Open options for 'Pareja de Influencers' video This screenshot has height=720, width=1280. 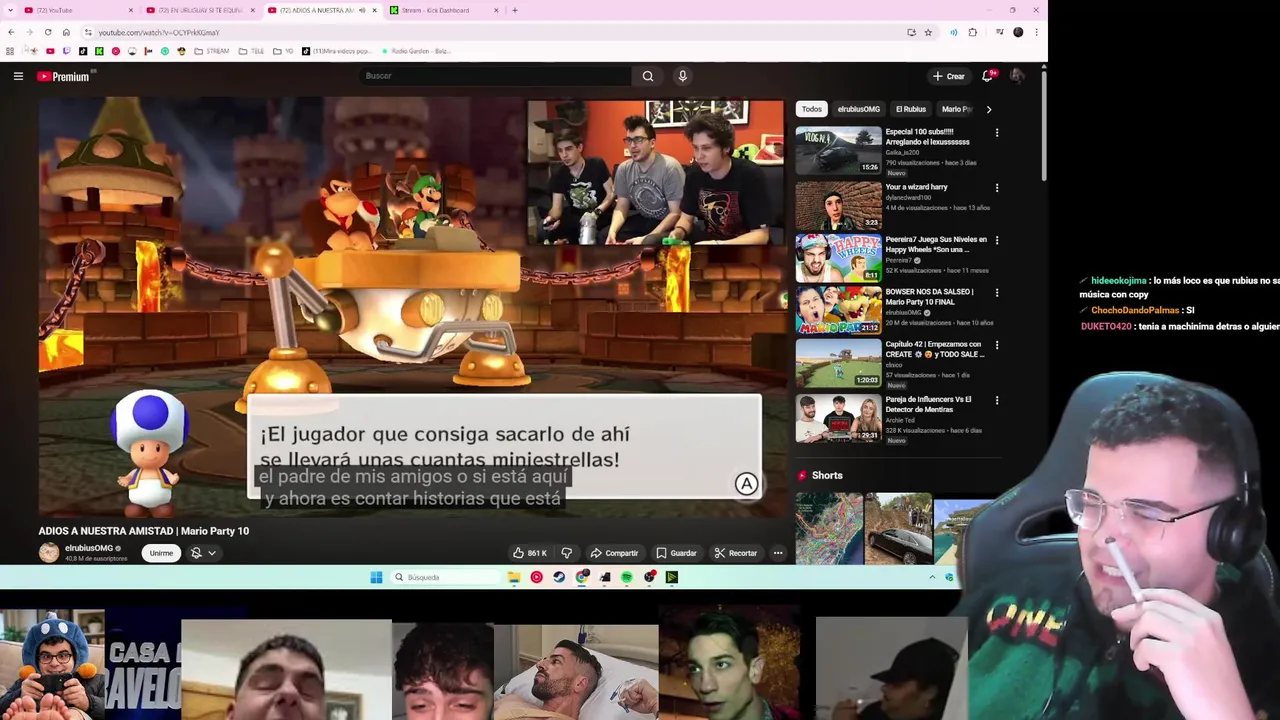[x=997, y=401]
